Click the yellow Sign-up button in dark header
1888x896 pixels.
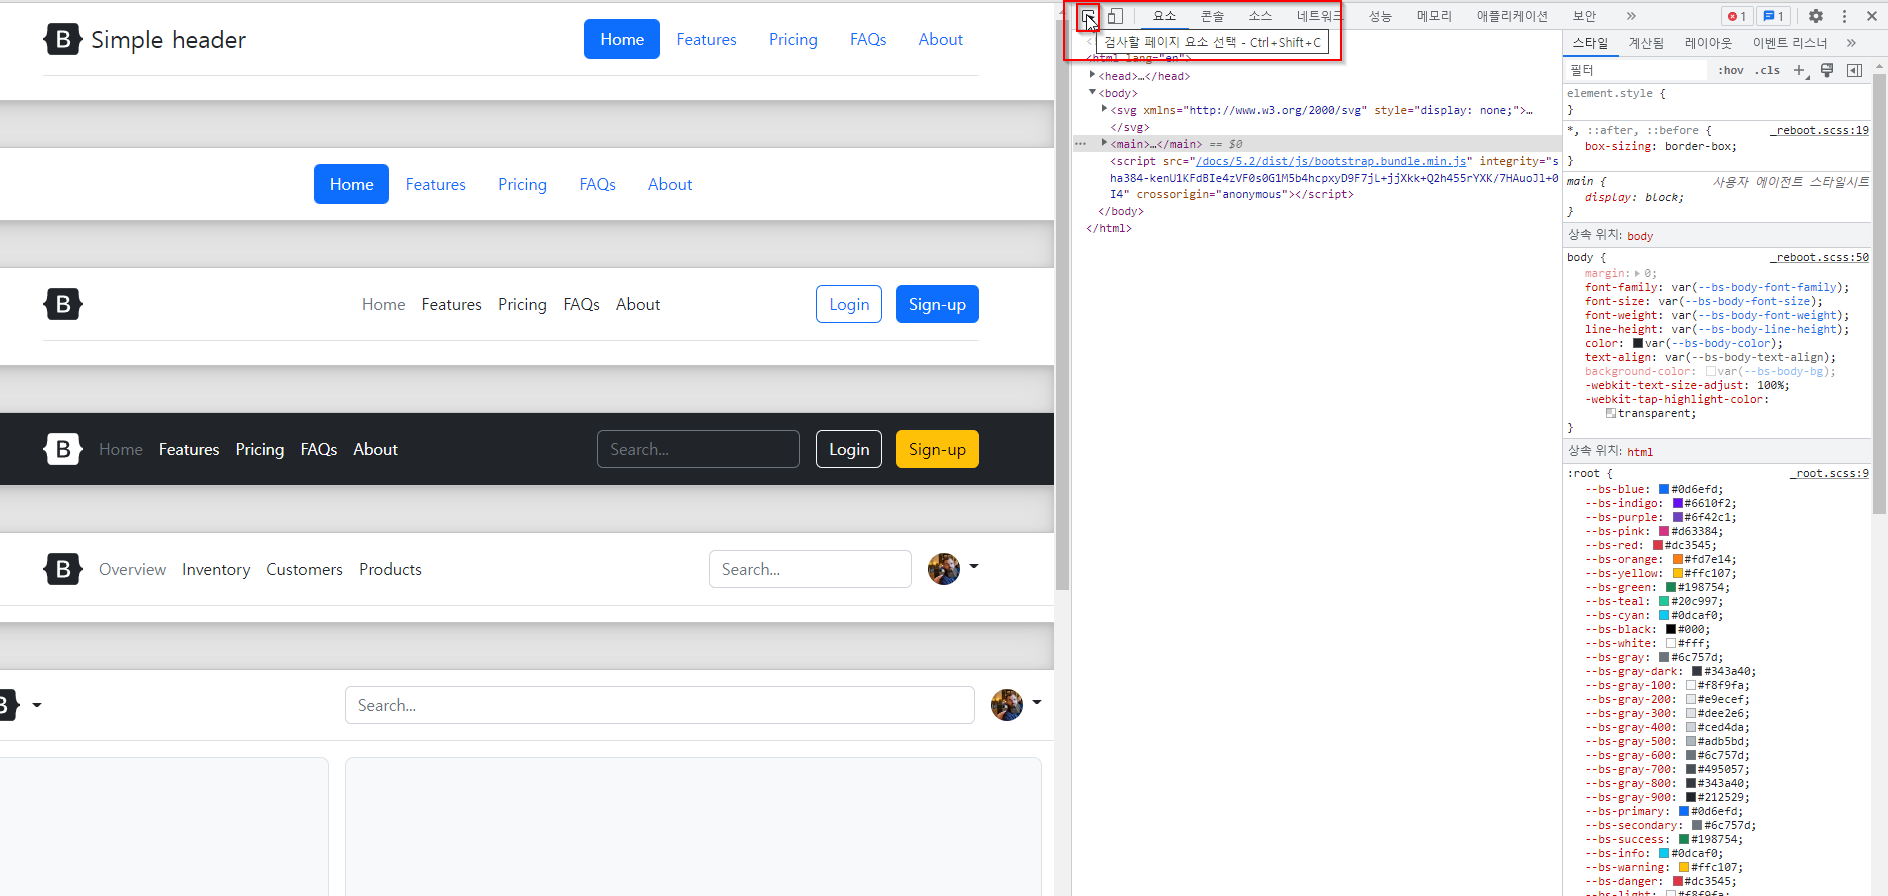(937, 449)
